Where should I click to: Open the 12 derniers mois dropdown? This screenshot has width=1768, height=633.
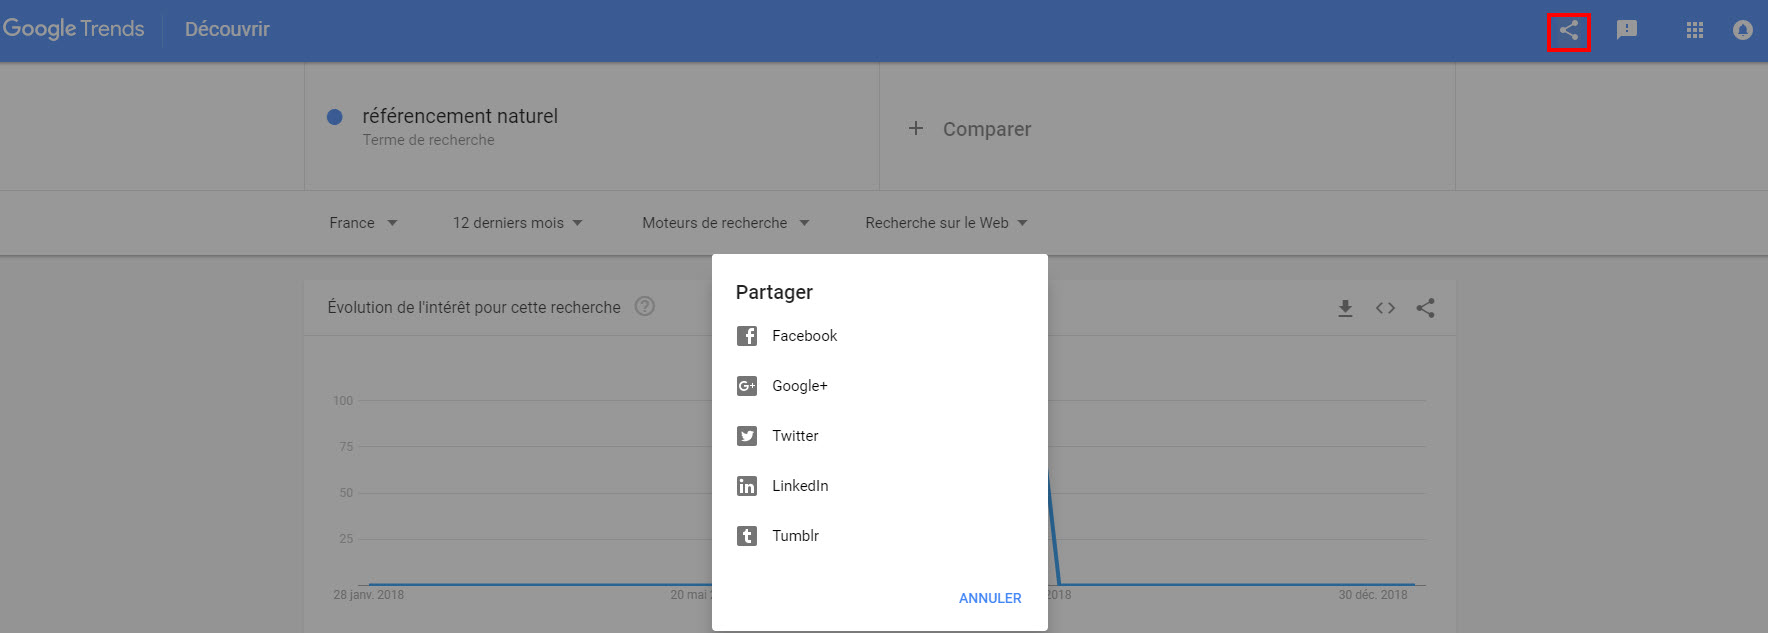(517, 223)
